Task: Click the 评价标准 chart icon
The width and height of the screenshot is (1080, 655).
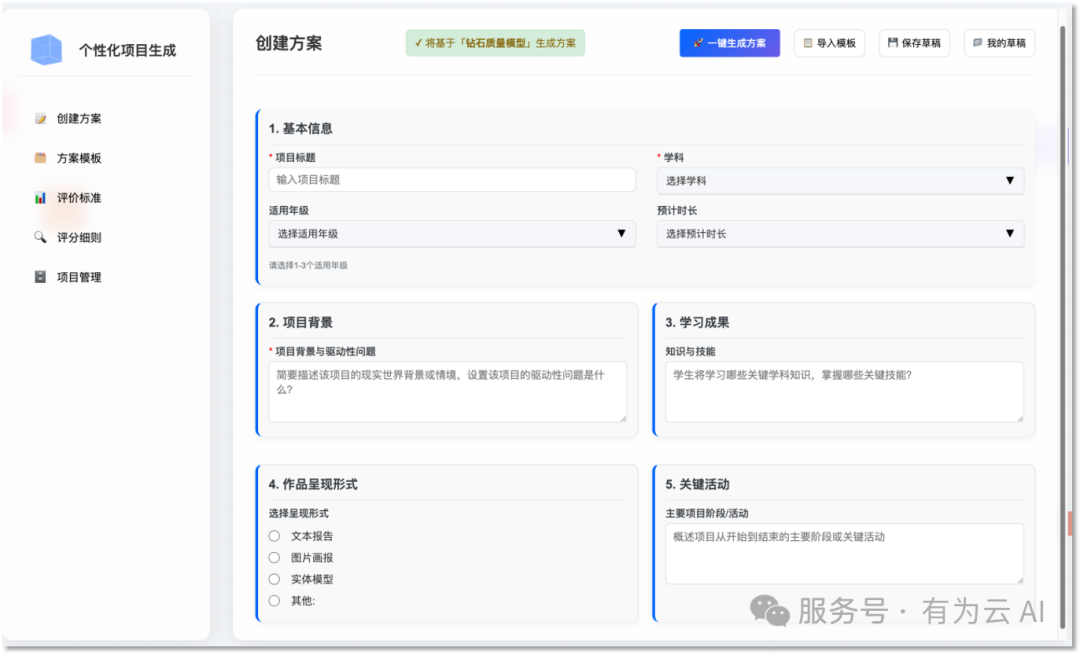Action: click(42, 197)
